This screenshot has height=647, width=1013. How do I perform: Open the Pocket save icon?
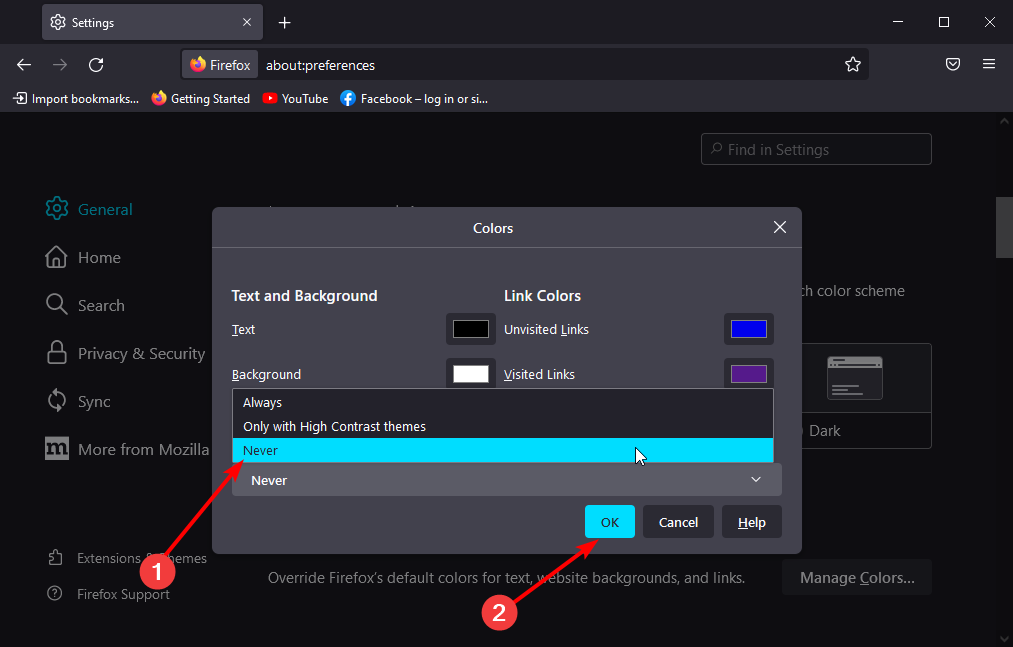(x=953, y=64)
